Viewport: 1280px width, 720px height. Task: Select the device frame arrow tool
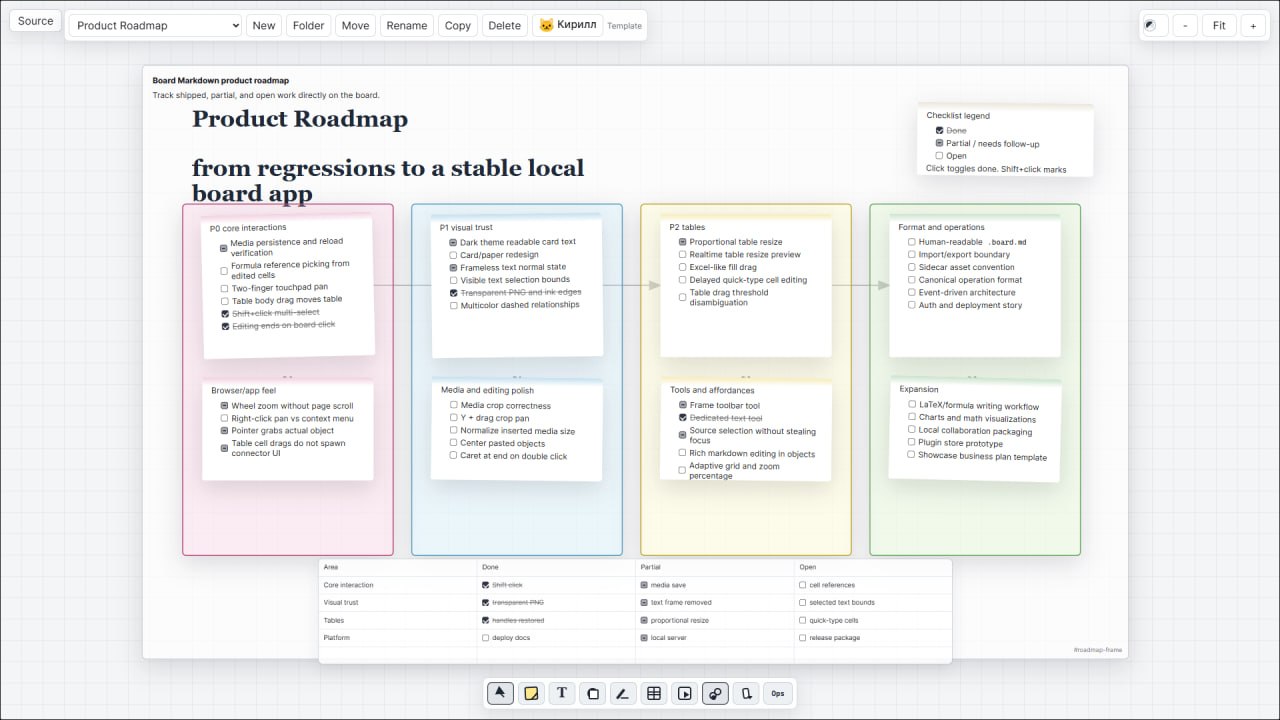(746, 693)
